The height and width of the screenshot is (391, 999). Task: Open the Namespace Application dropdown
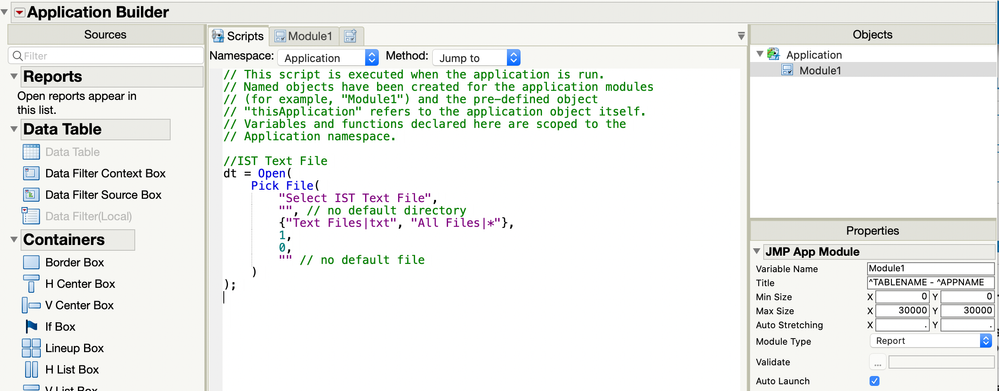[328, 58]
